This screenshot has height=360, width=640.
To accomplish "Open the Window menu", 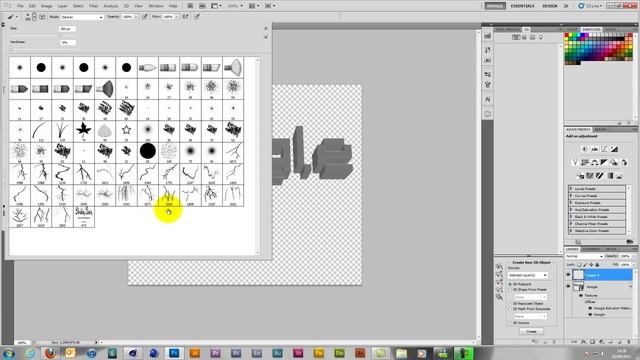I will point(156,6).
